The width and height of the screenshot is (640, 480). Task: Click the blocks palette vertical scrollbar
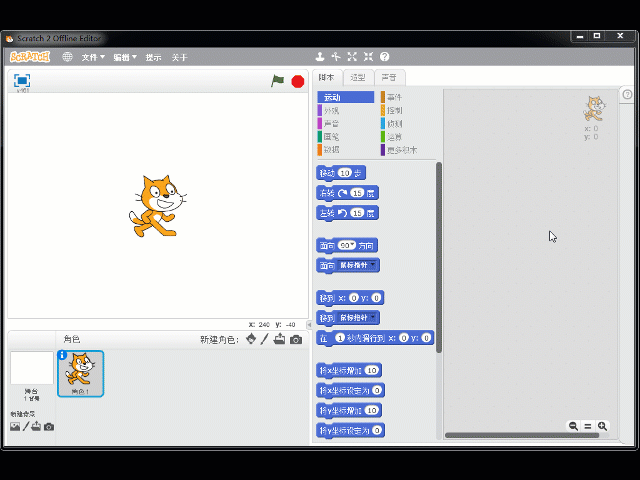439,258
